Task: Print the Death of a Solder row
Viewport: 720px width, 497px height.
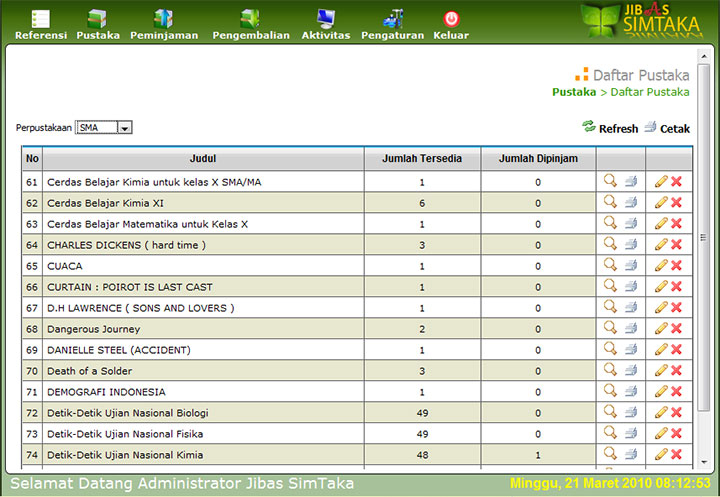Action: point(631,370)
